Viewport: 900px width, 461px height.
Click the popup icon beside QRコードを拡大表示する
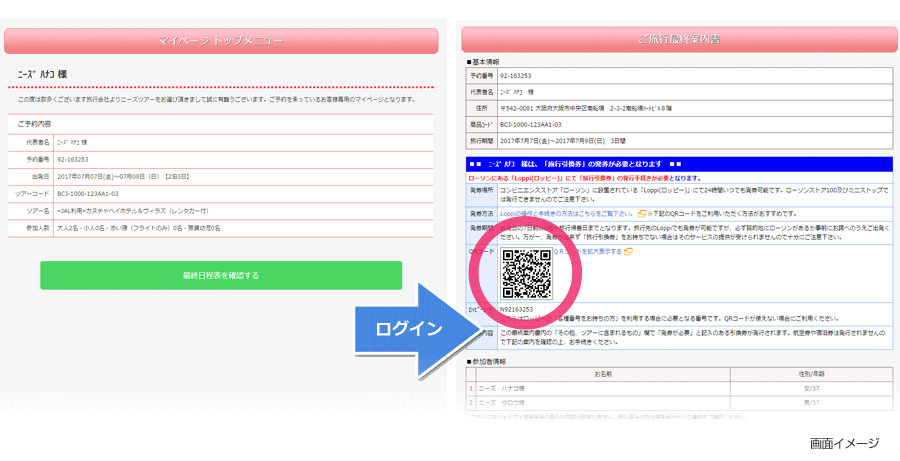click(628, 251)
